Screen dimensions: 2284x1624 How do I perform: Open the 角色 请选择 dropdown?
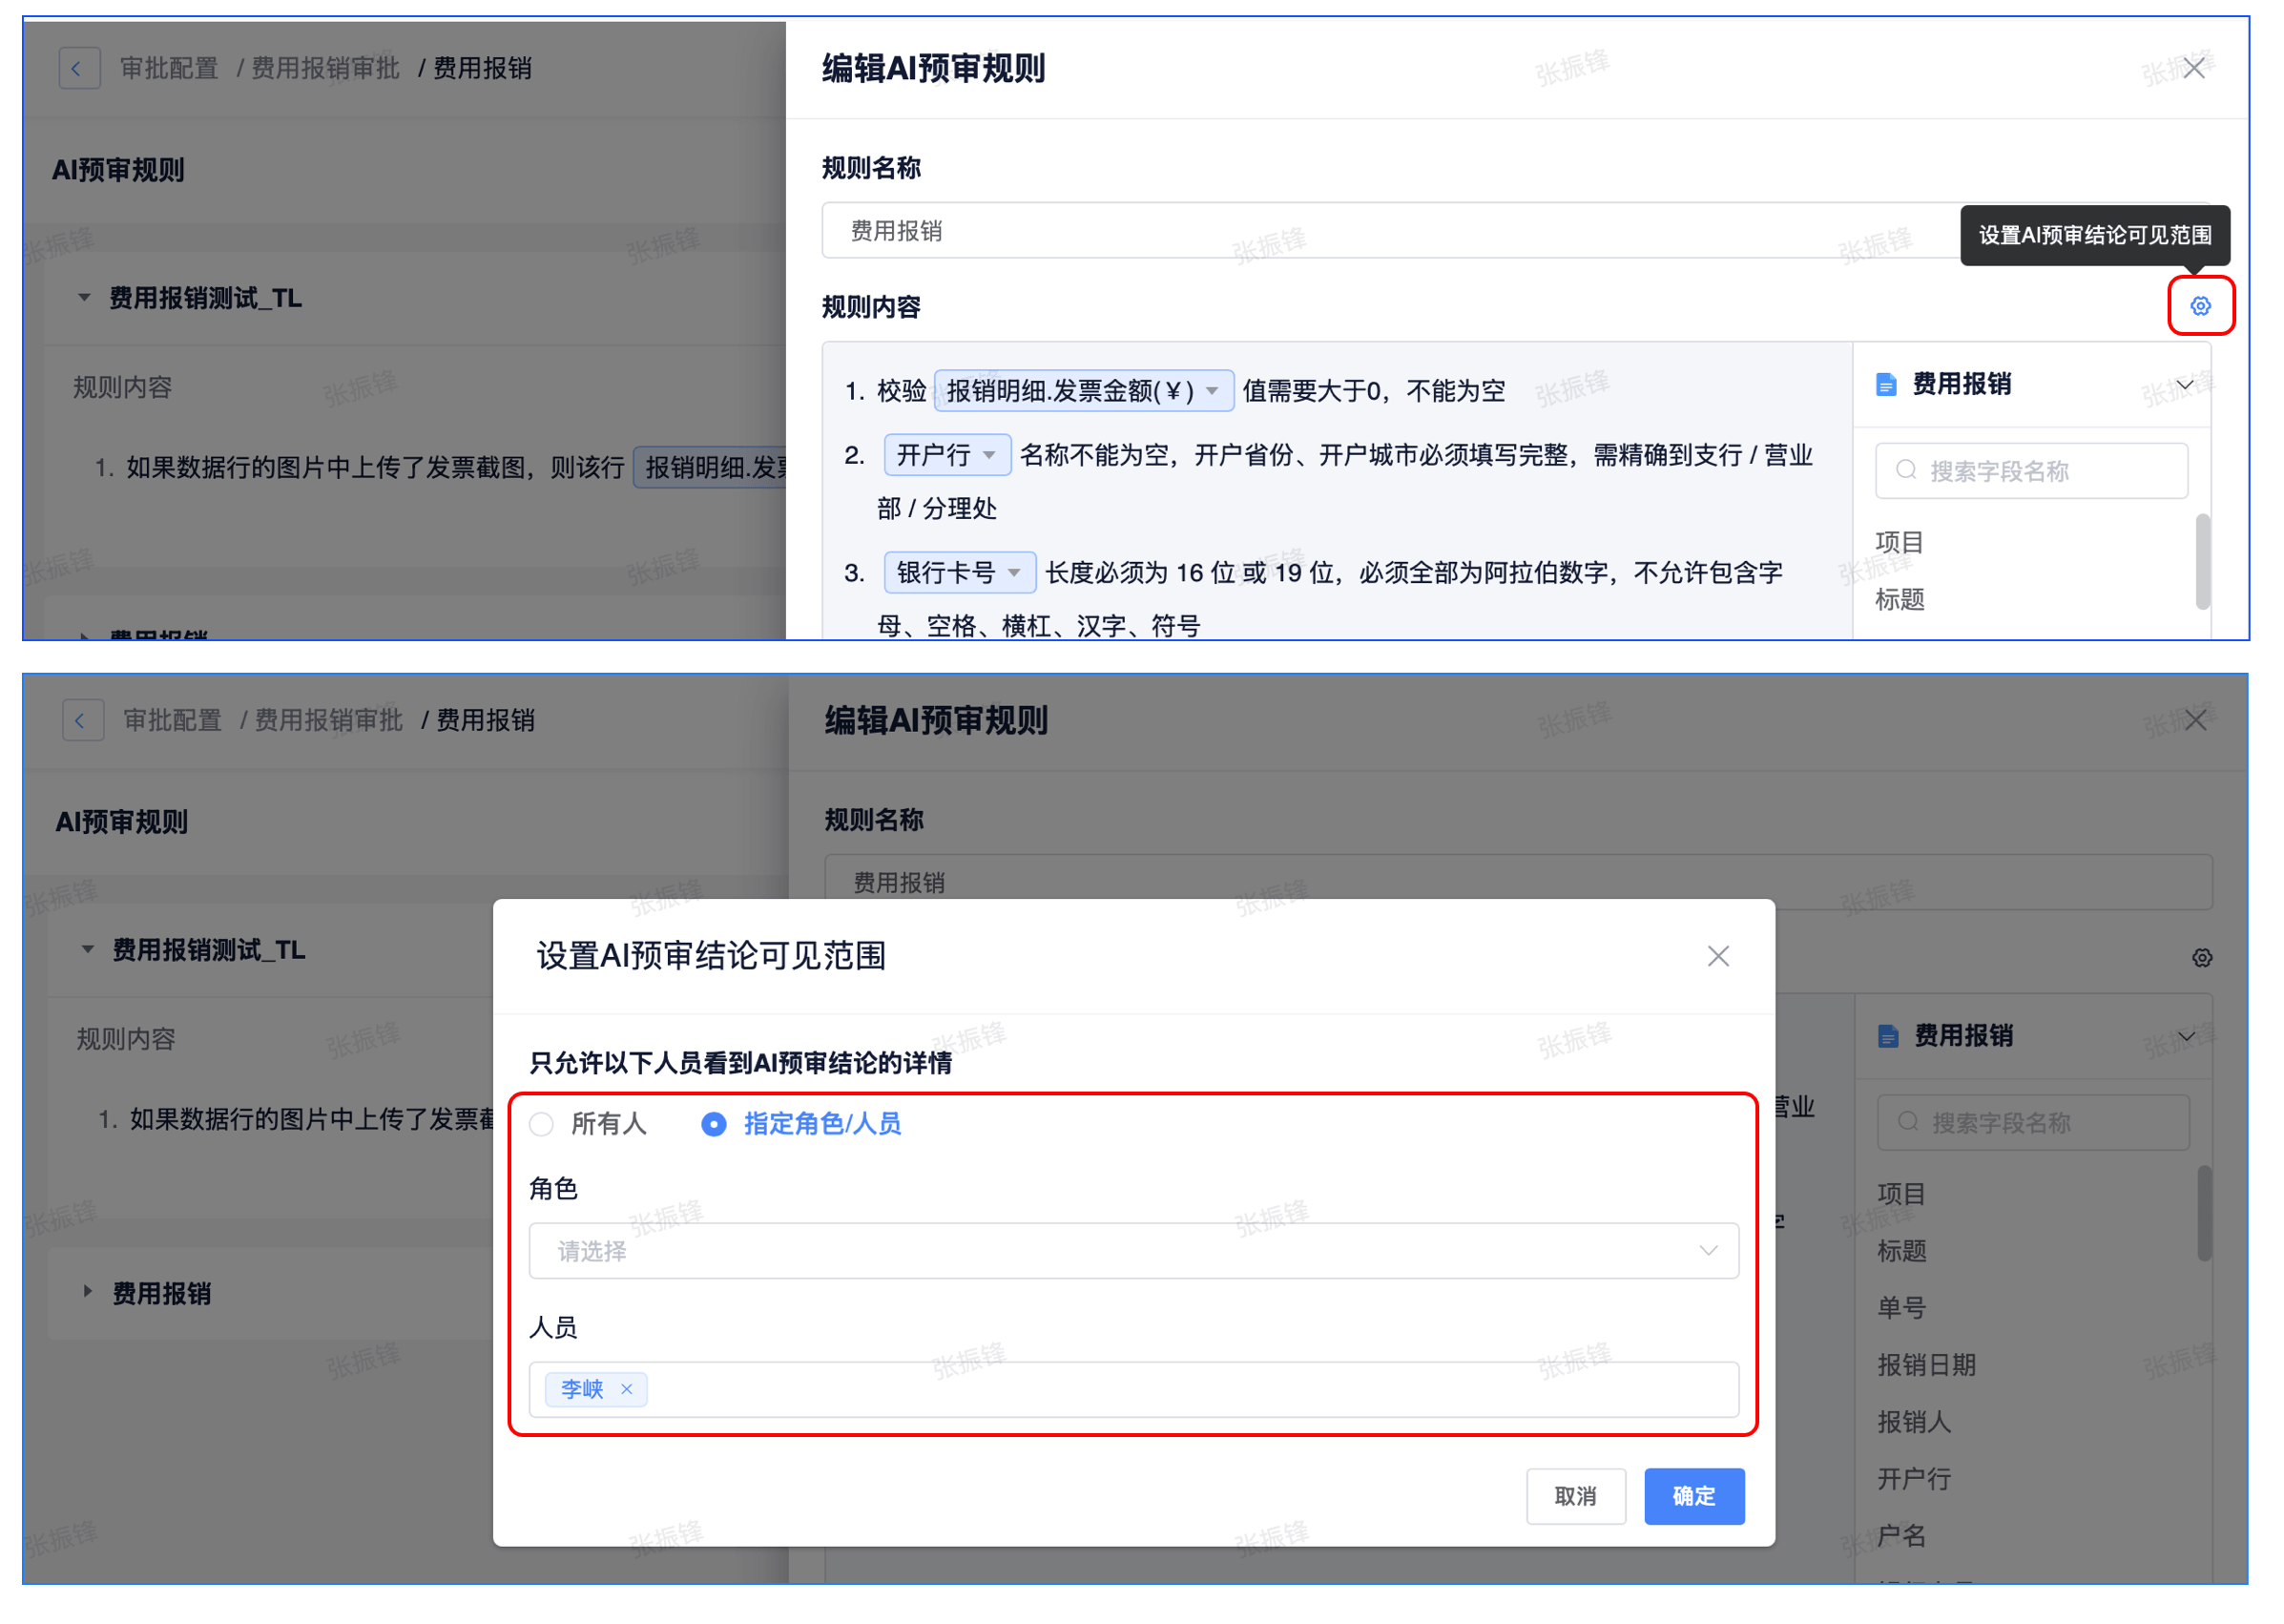pyautogui.click(x=1132, y=1250)
